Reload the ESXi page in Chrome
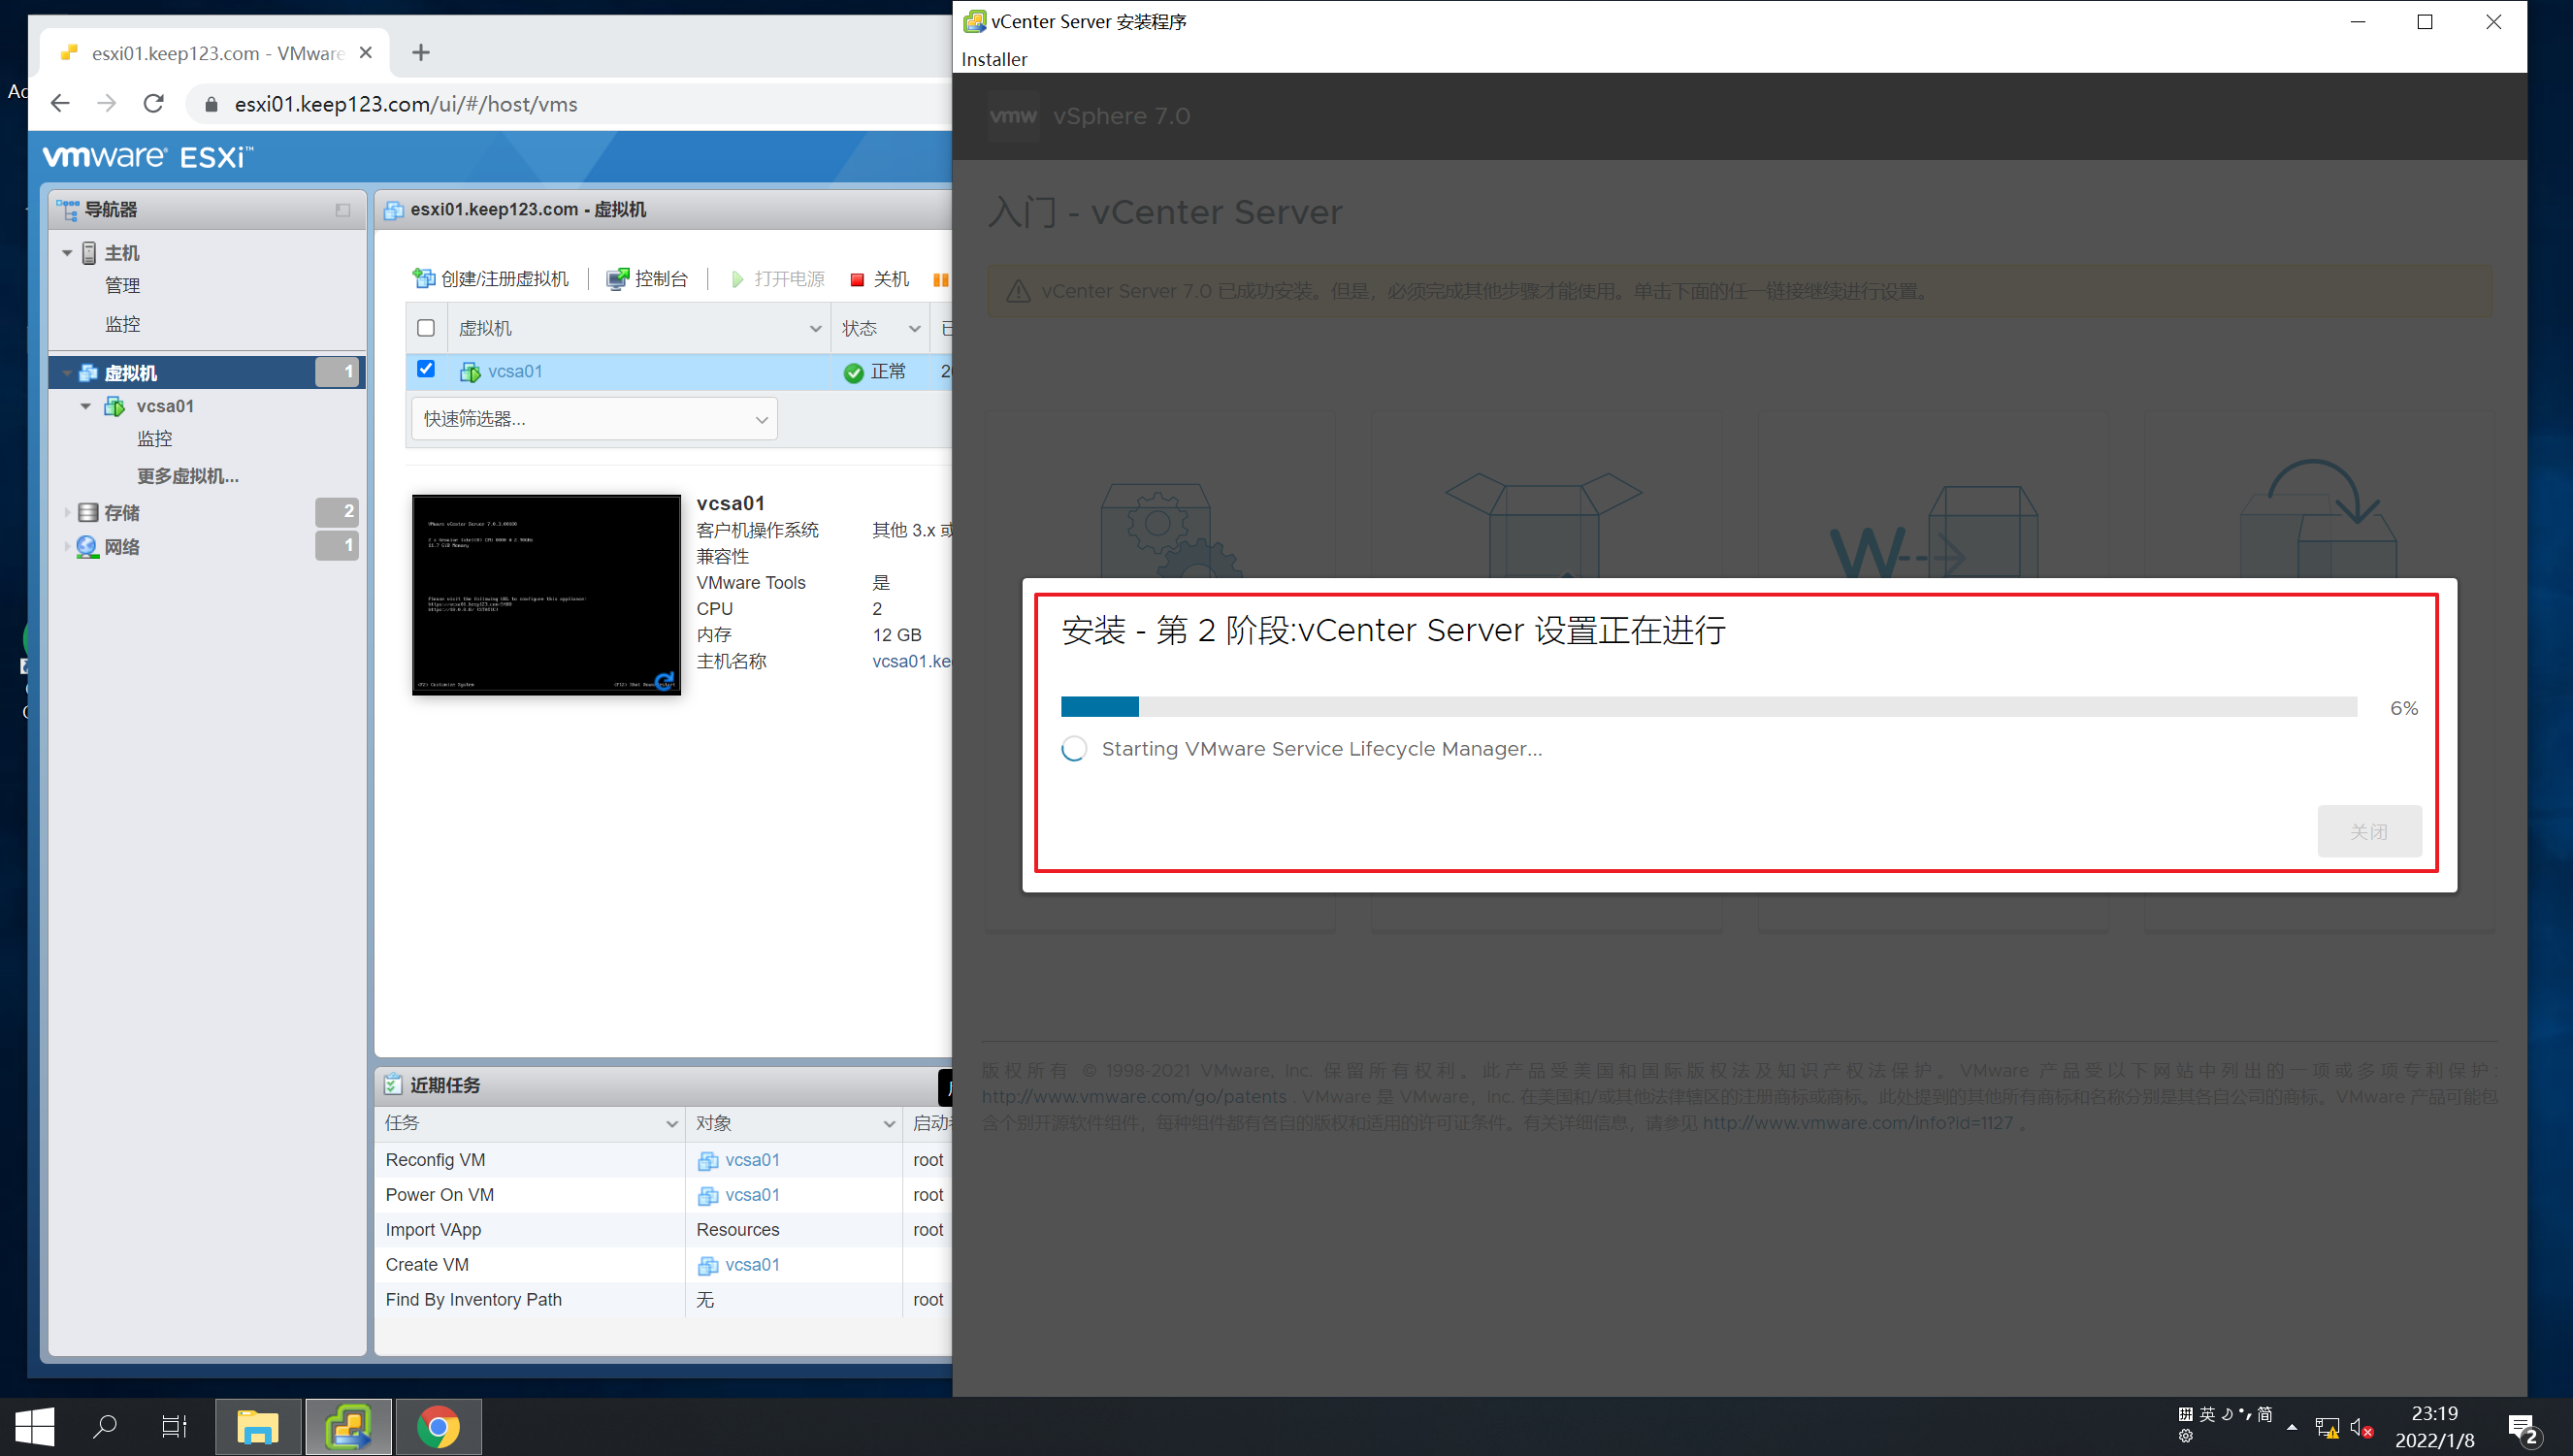Screen dimensions: 2573x1456 point(153,103)
